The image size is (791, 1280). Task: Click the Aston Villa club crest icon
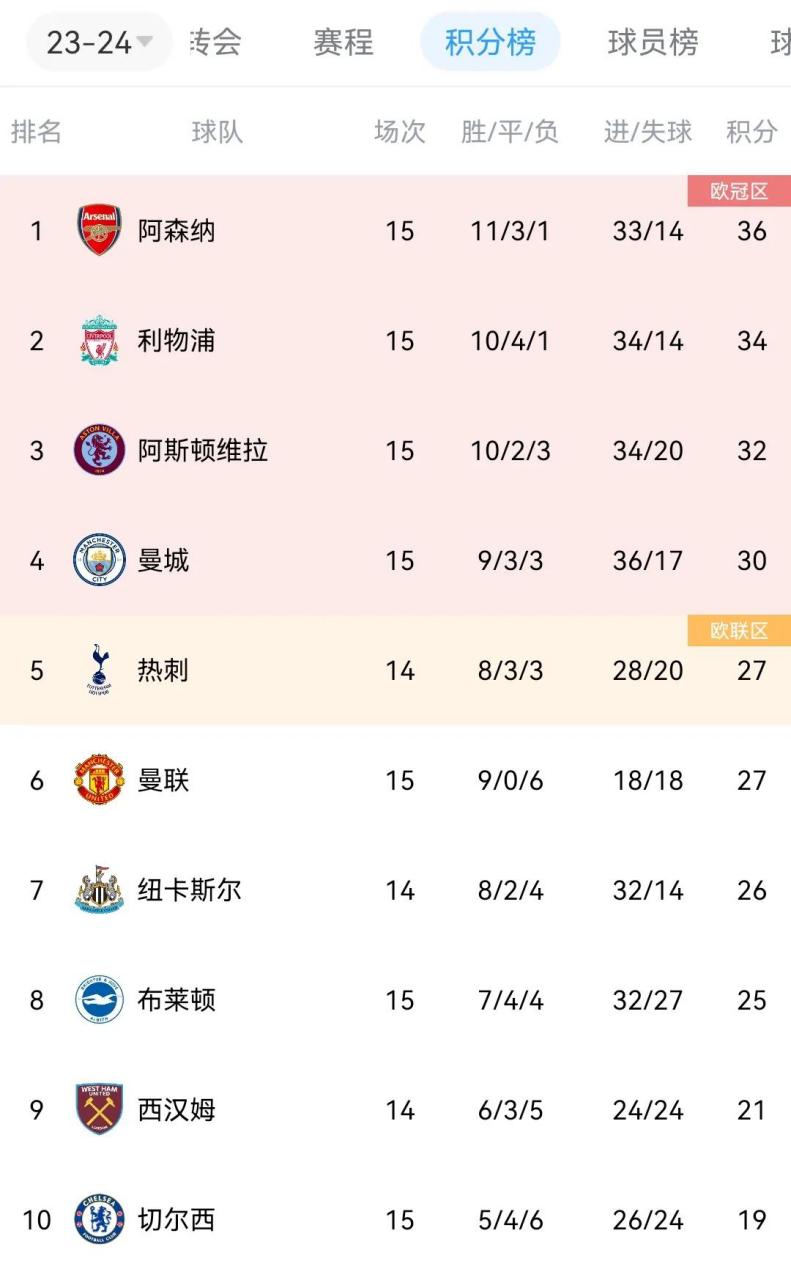(98, 451)
